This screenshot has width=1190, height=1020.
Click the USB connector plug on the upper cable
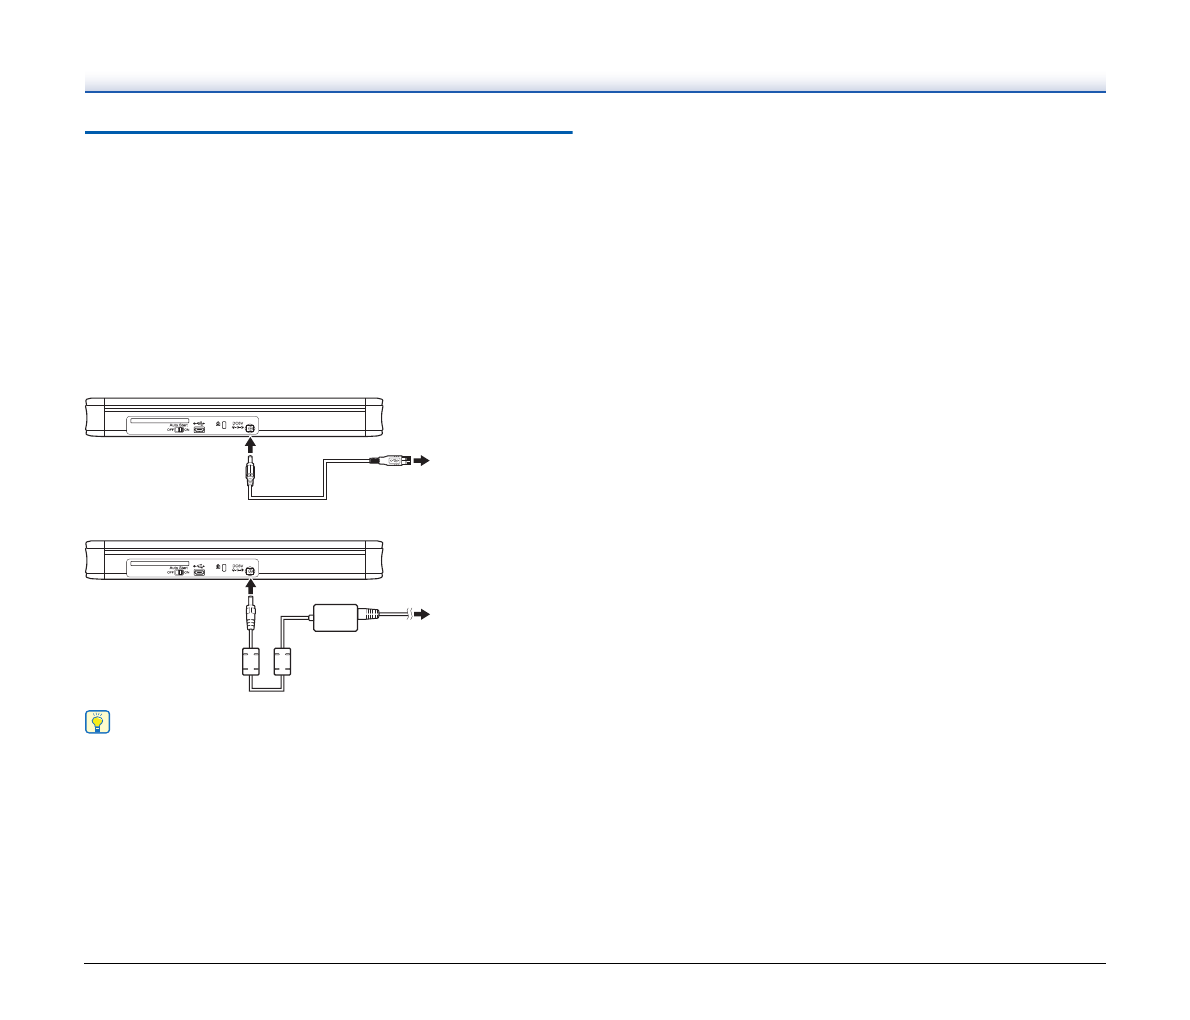point(389,461)
